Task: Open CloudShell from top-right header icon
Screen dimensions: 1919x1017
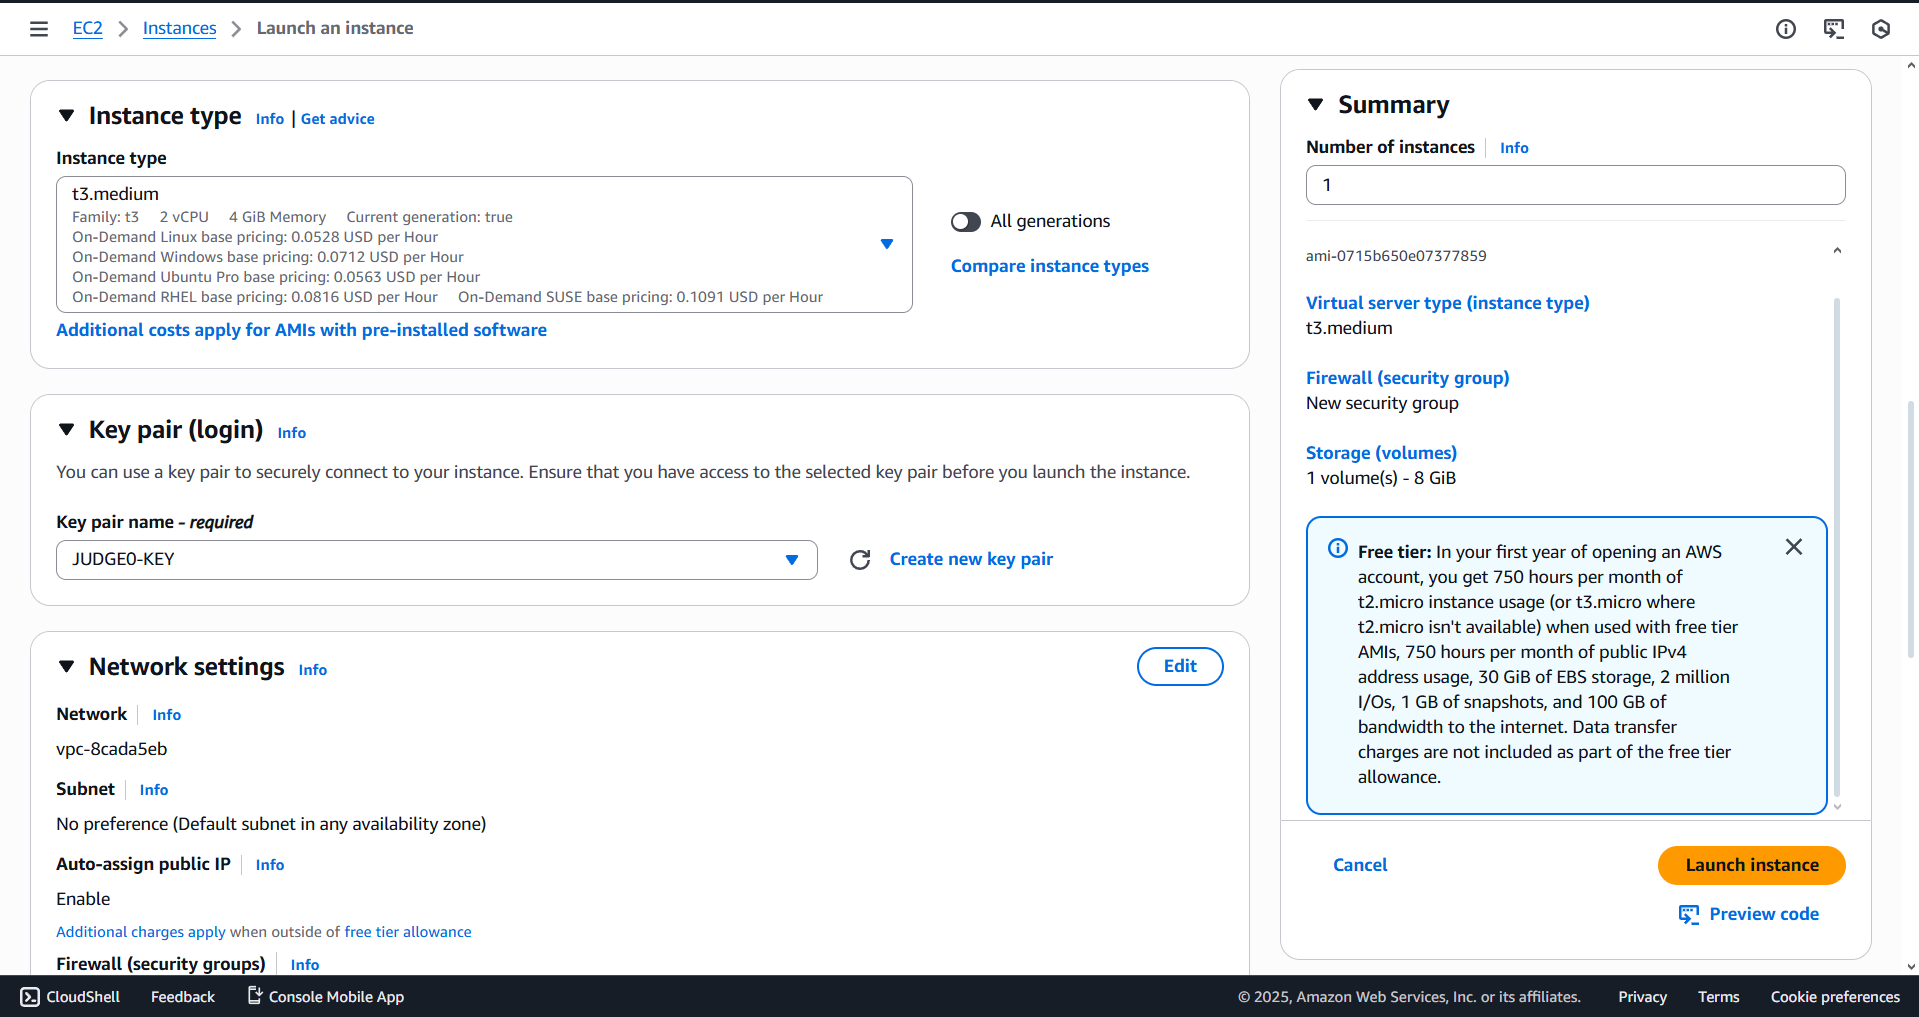Action: coord(1833,29)
